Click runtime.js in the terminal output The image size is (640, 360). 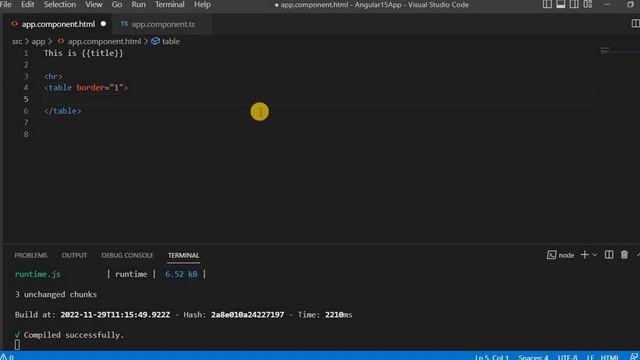(x=38, y=274)
